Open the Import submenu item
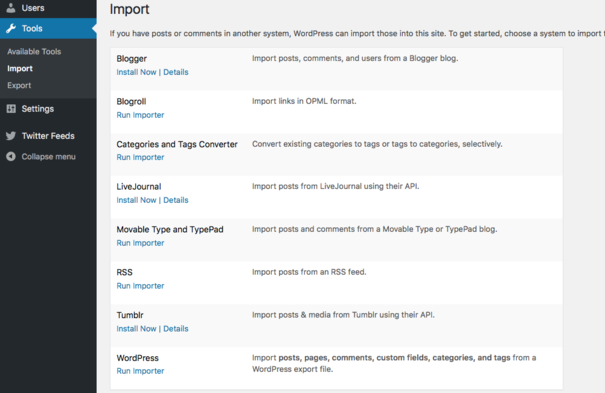 coord(20,68)
